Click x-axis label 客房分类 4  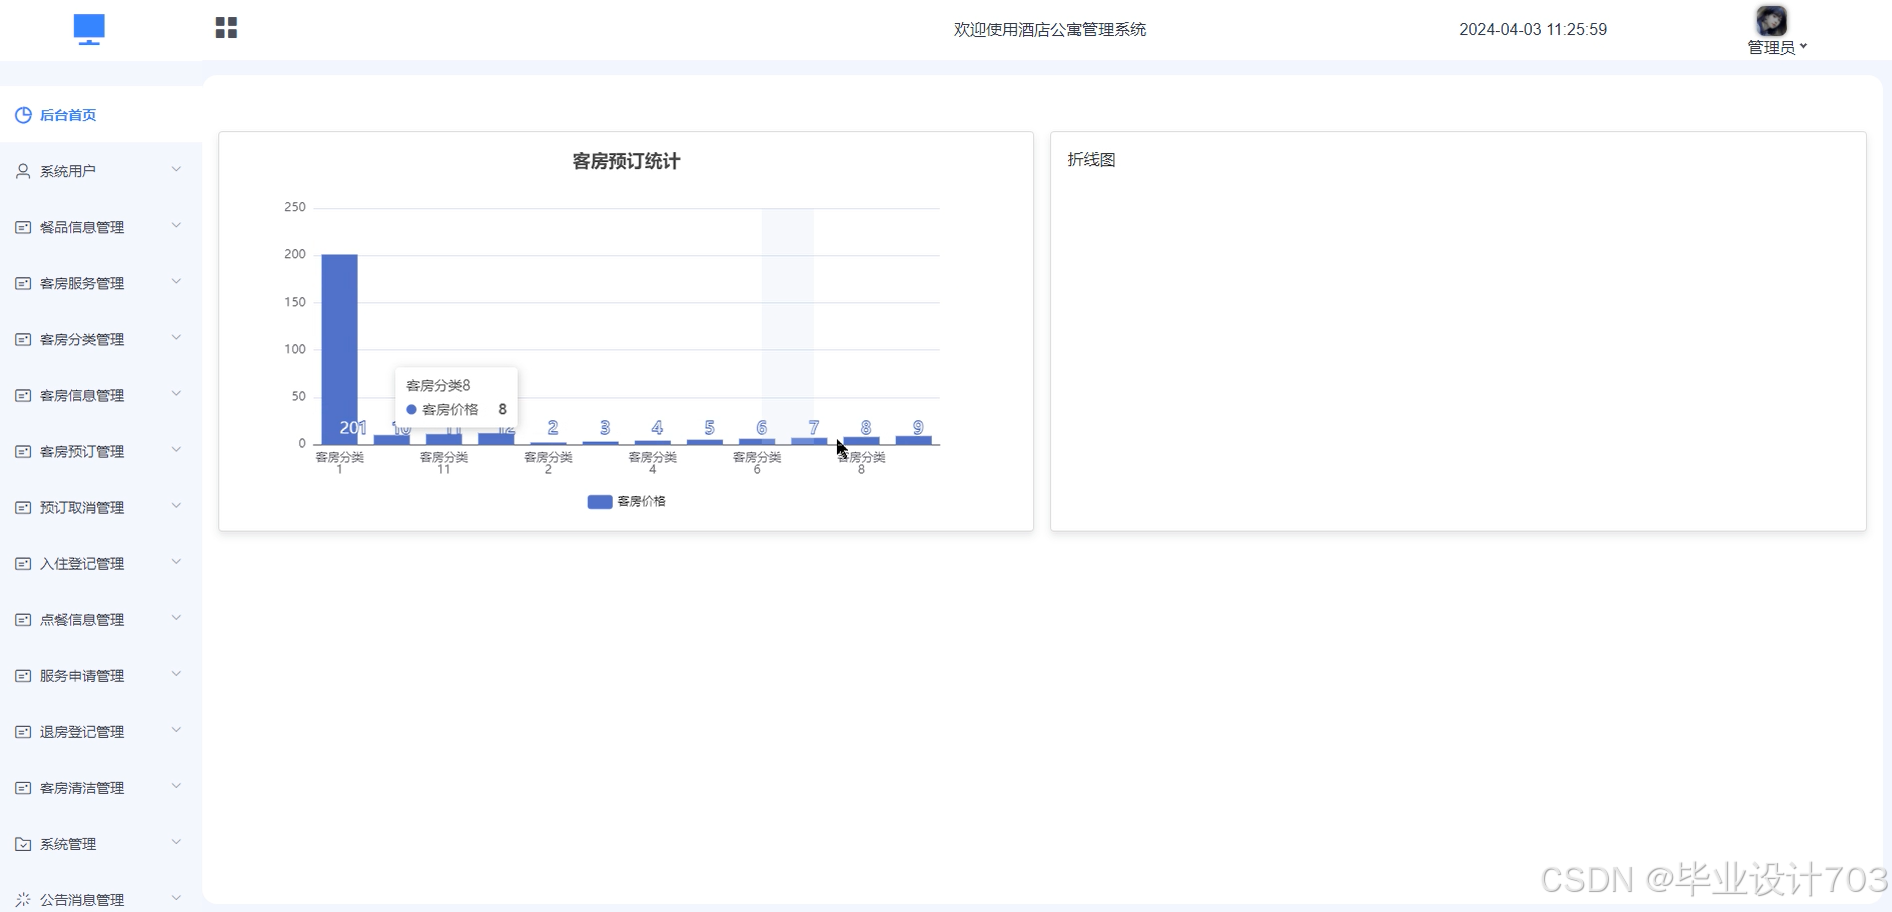click(x=652, y=462)
